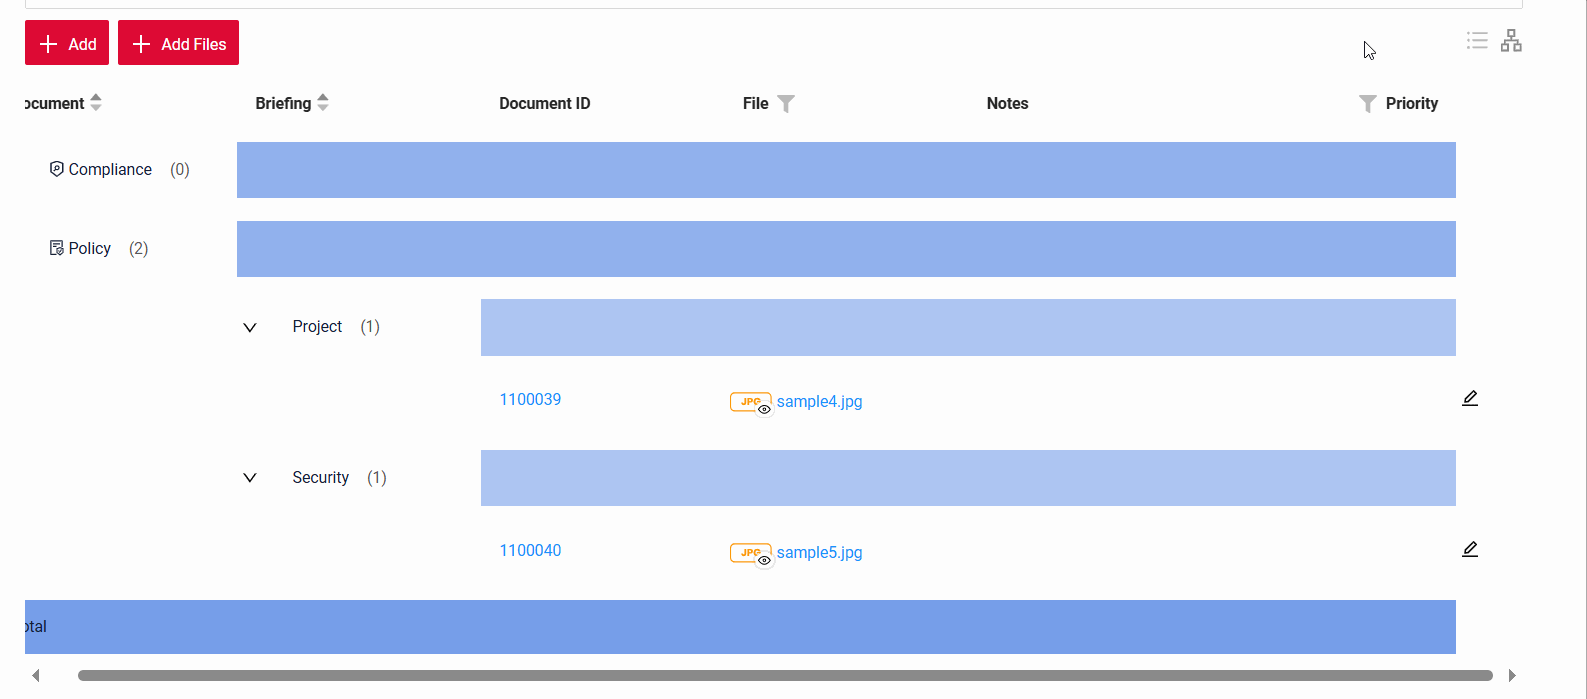Screen dimensions: 1587x699
Task: Open document ID 1100039 link
Action: (530, 400)
